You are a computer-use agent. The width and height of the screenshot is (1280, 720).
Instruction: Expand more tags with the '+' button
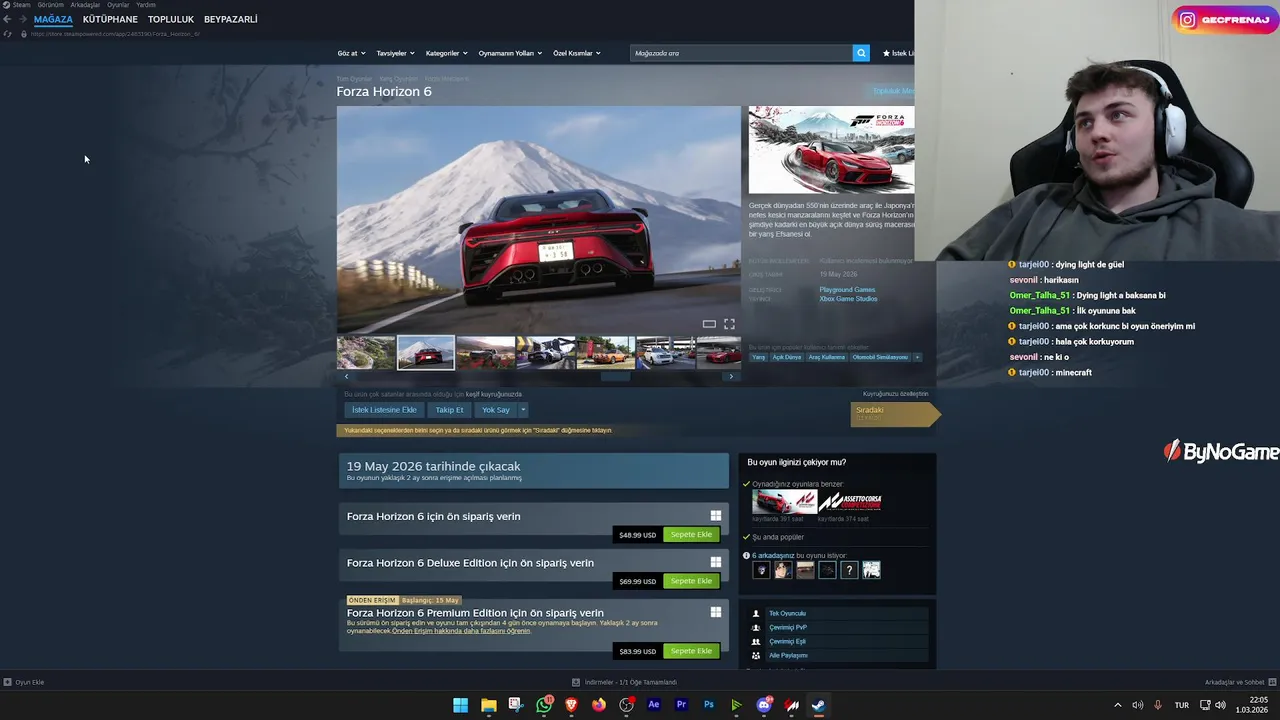(917, 357)
